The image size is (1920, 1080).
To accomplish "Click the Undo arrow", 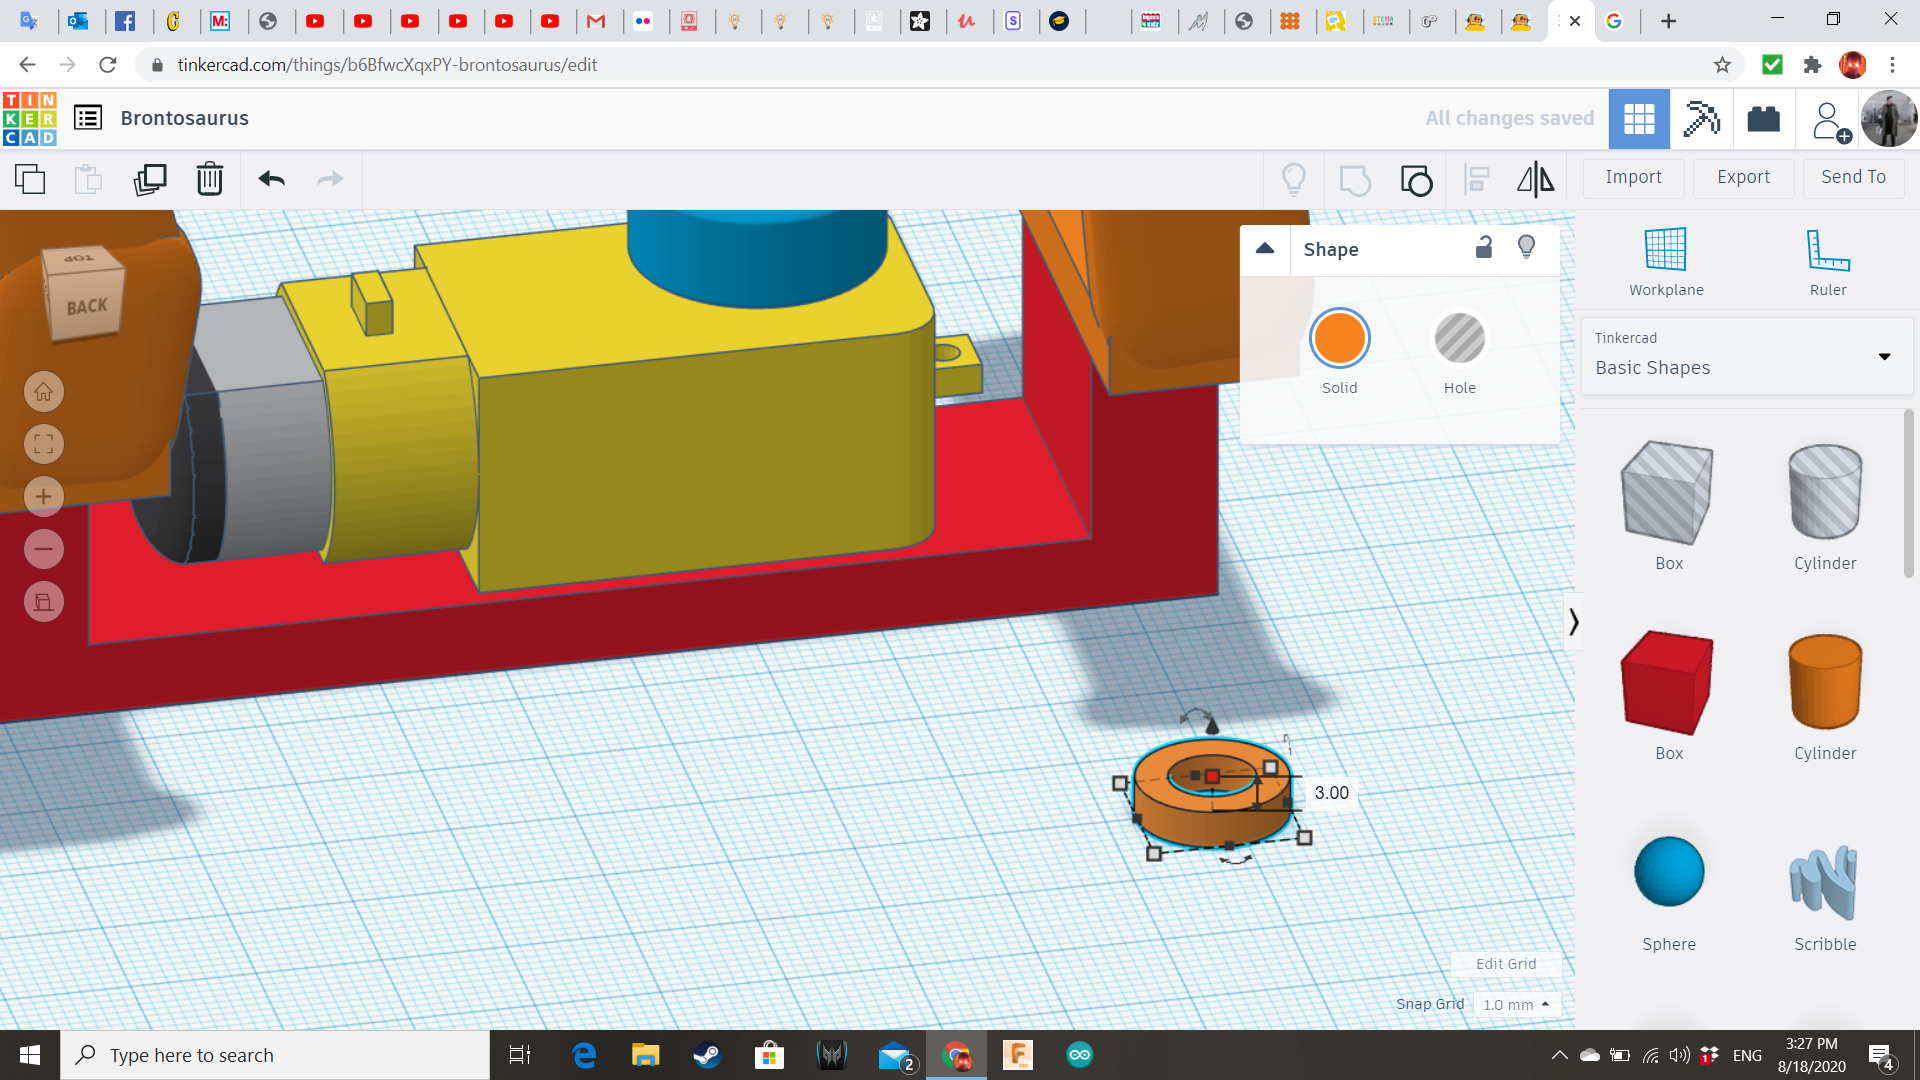I will pyautogui.click(x=270, y=180).
